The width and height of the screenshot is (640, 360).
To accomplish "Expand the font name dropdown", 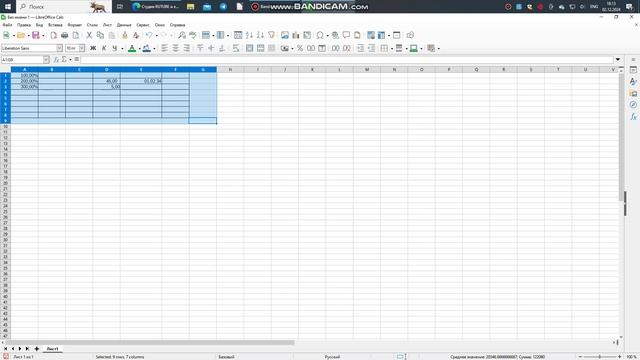I will coord(60,48).
